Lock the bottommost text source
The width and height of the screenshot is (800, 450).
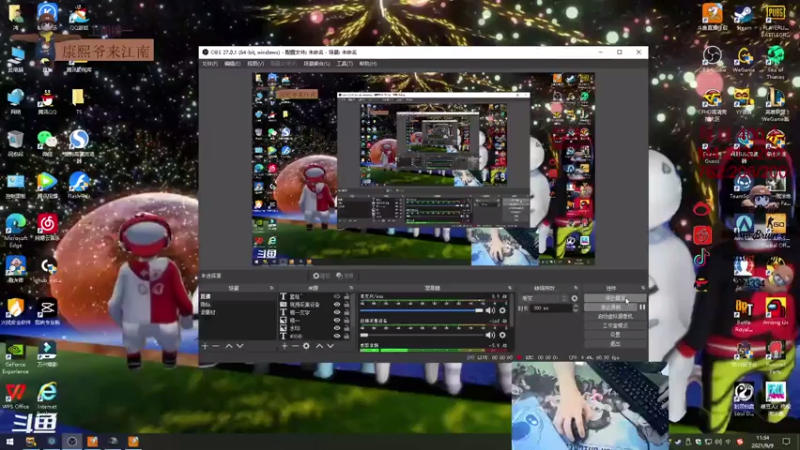(347, 336)
